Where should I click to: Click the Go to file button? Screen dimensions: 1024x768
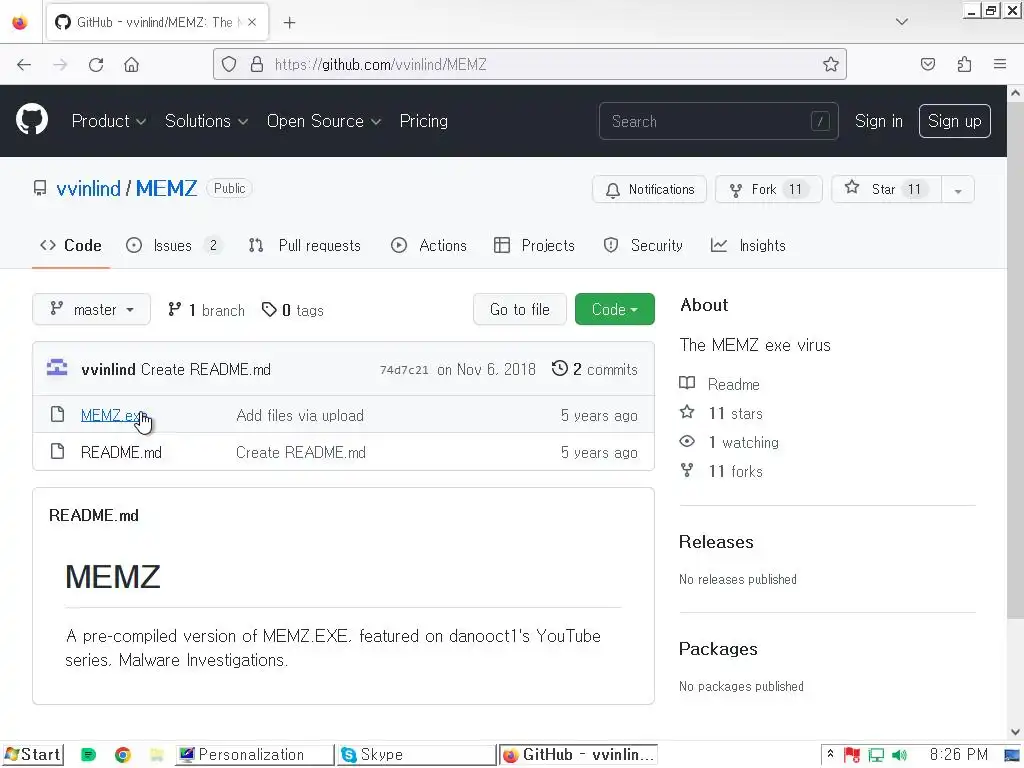(x=519, y=310)
